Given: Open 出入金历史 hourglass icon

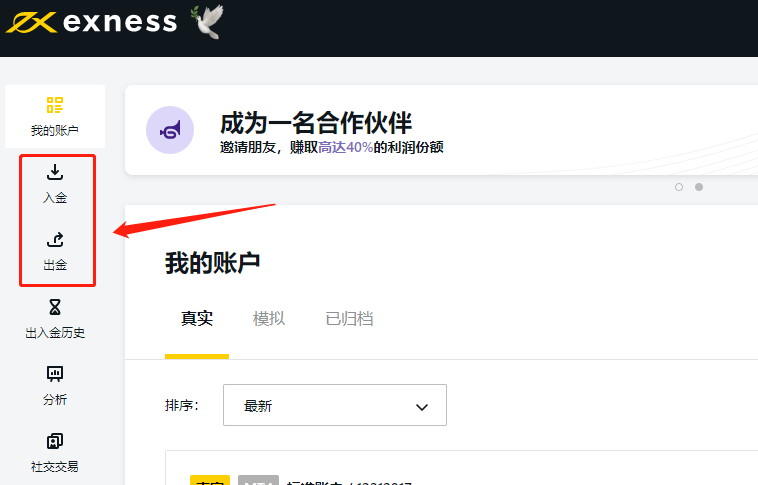Looking at the screenshot, I should [55, 307].
